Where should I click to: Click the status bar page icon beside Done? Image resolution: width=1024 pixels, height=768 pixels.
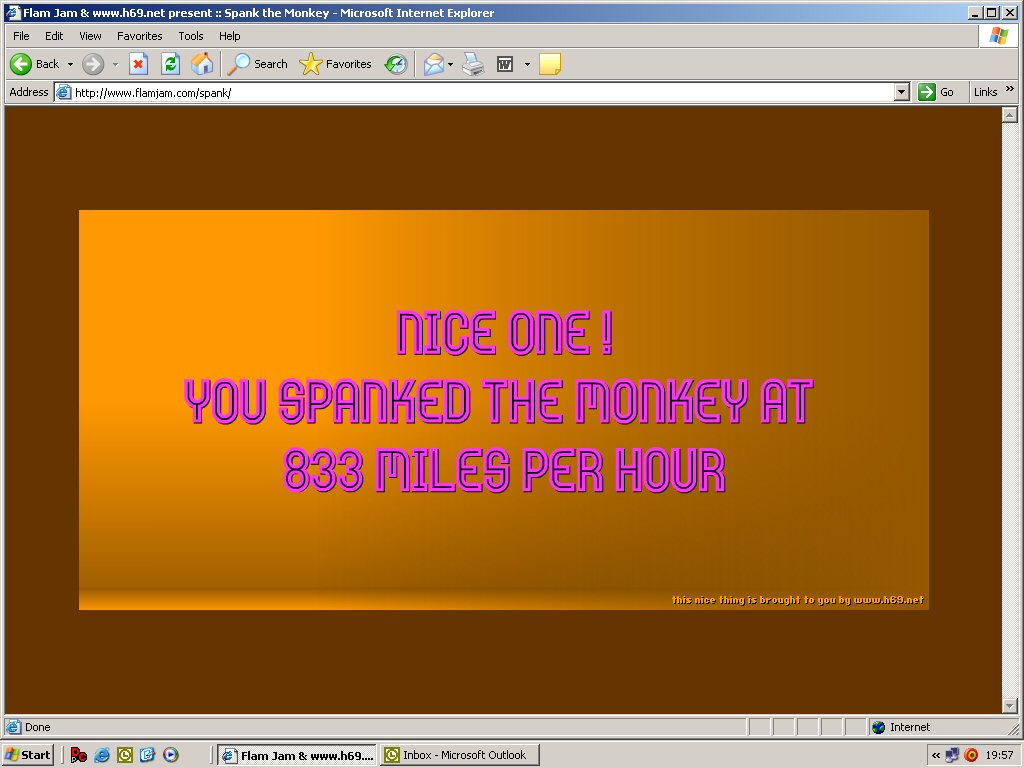coord(13,727)
